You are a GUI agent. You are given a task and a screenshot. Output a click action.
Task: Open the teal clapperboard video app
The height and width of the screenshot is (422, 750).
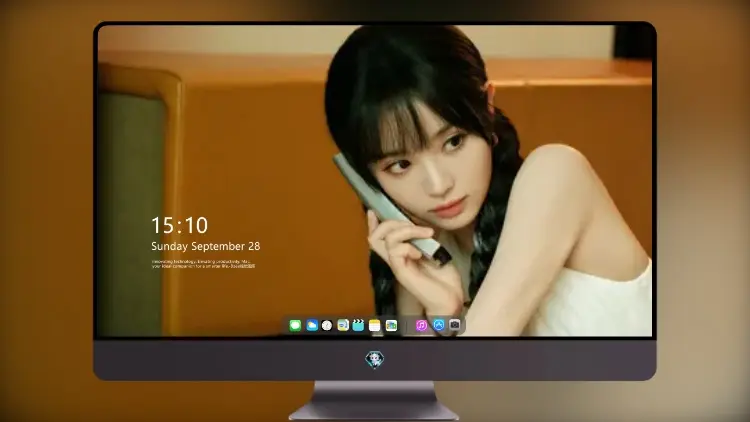click(358, 326)
